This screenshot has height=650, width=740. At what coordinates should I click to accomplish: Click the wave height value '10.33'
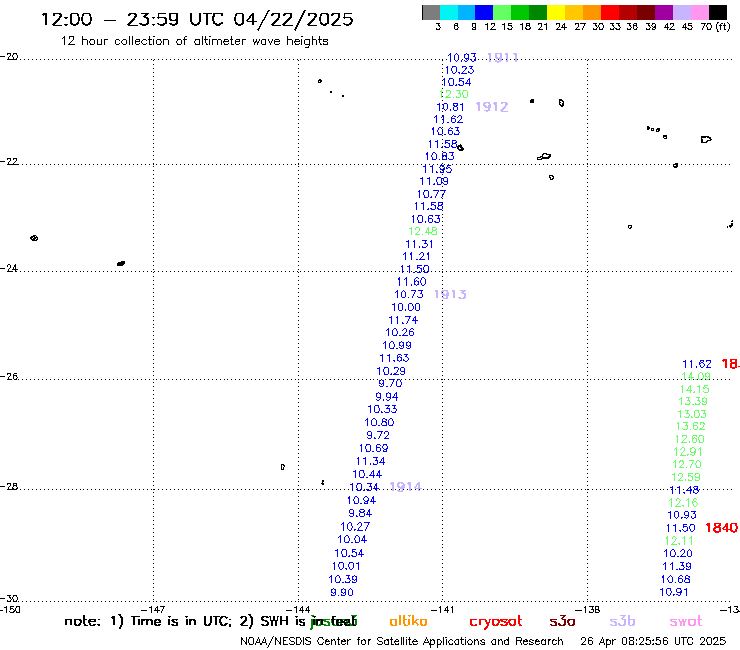382,409
